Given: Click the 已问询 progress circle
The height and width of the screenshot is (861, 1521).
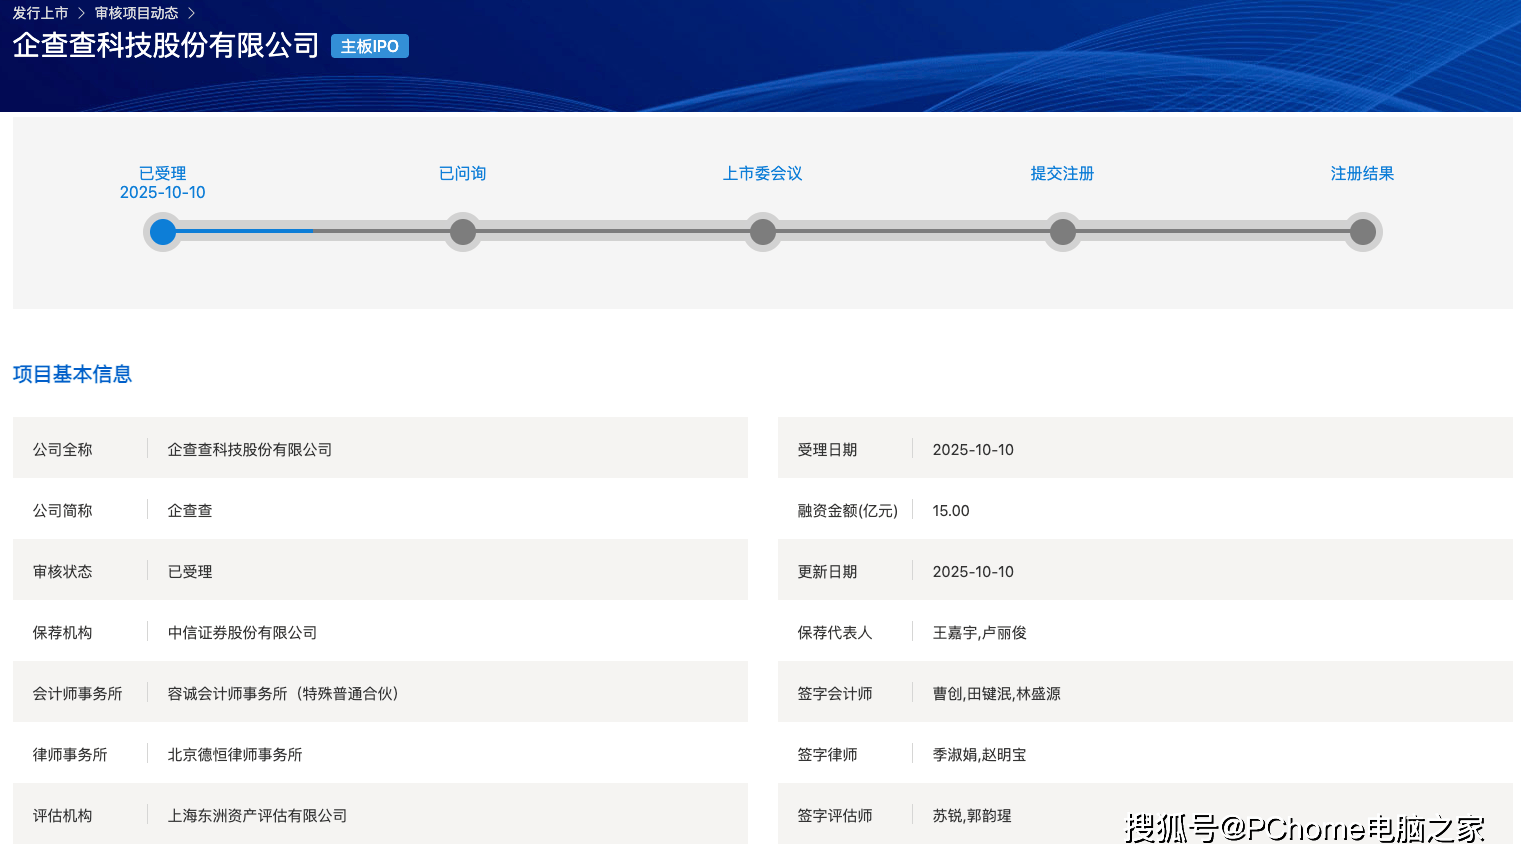Looking at the screenshot, I should pyautogui.click(x=463, y=232).
